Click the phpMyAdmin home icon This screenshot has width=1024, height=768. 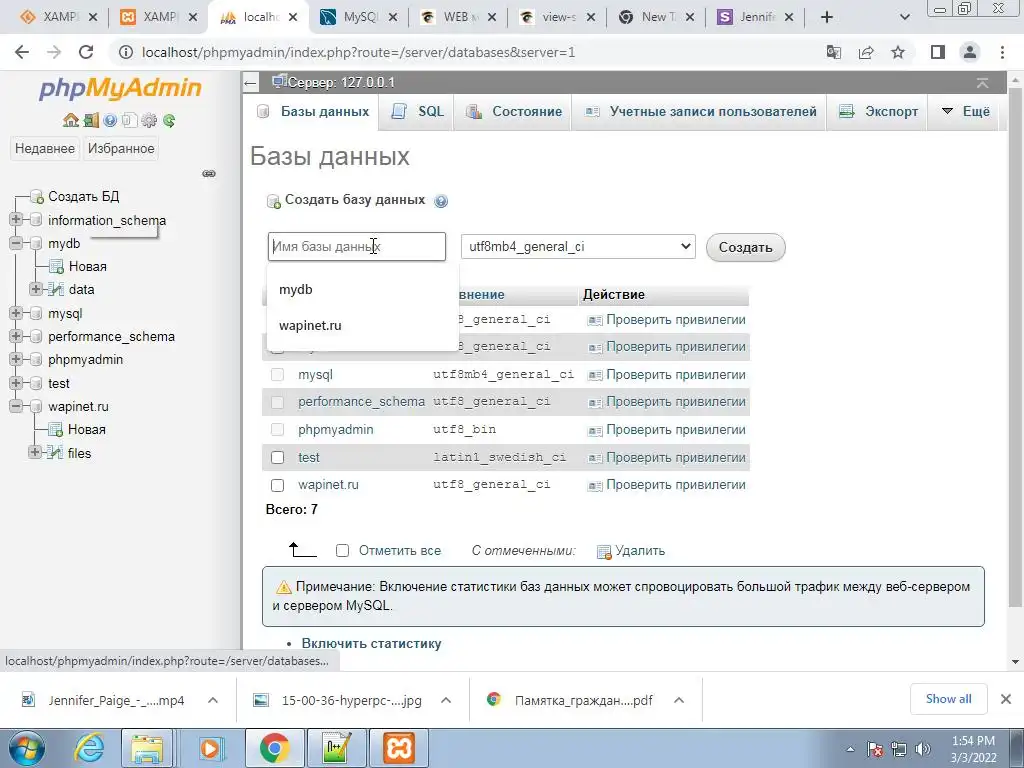tap(71, 120)
